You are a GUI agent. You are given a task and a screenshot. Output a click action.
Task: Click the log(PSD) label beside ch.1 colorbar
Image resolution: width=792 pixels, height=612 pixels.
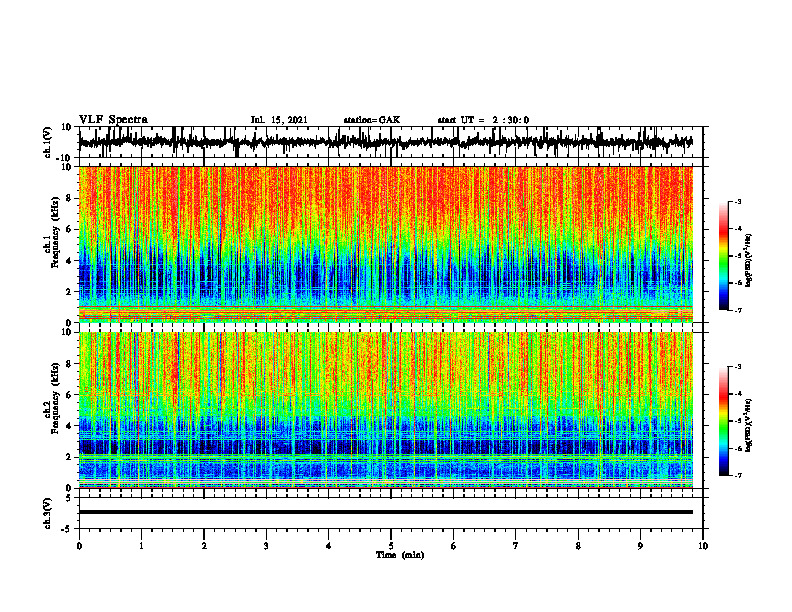click(749, 261)
